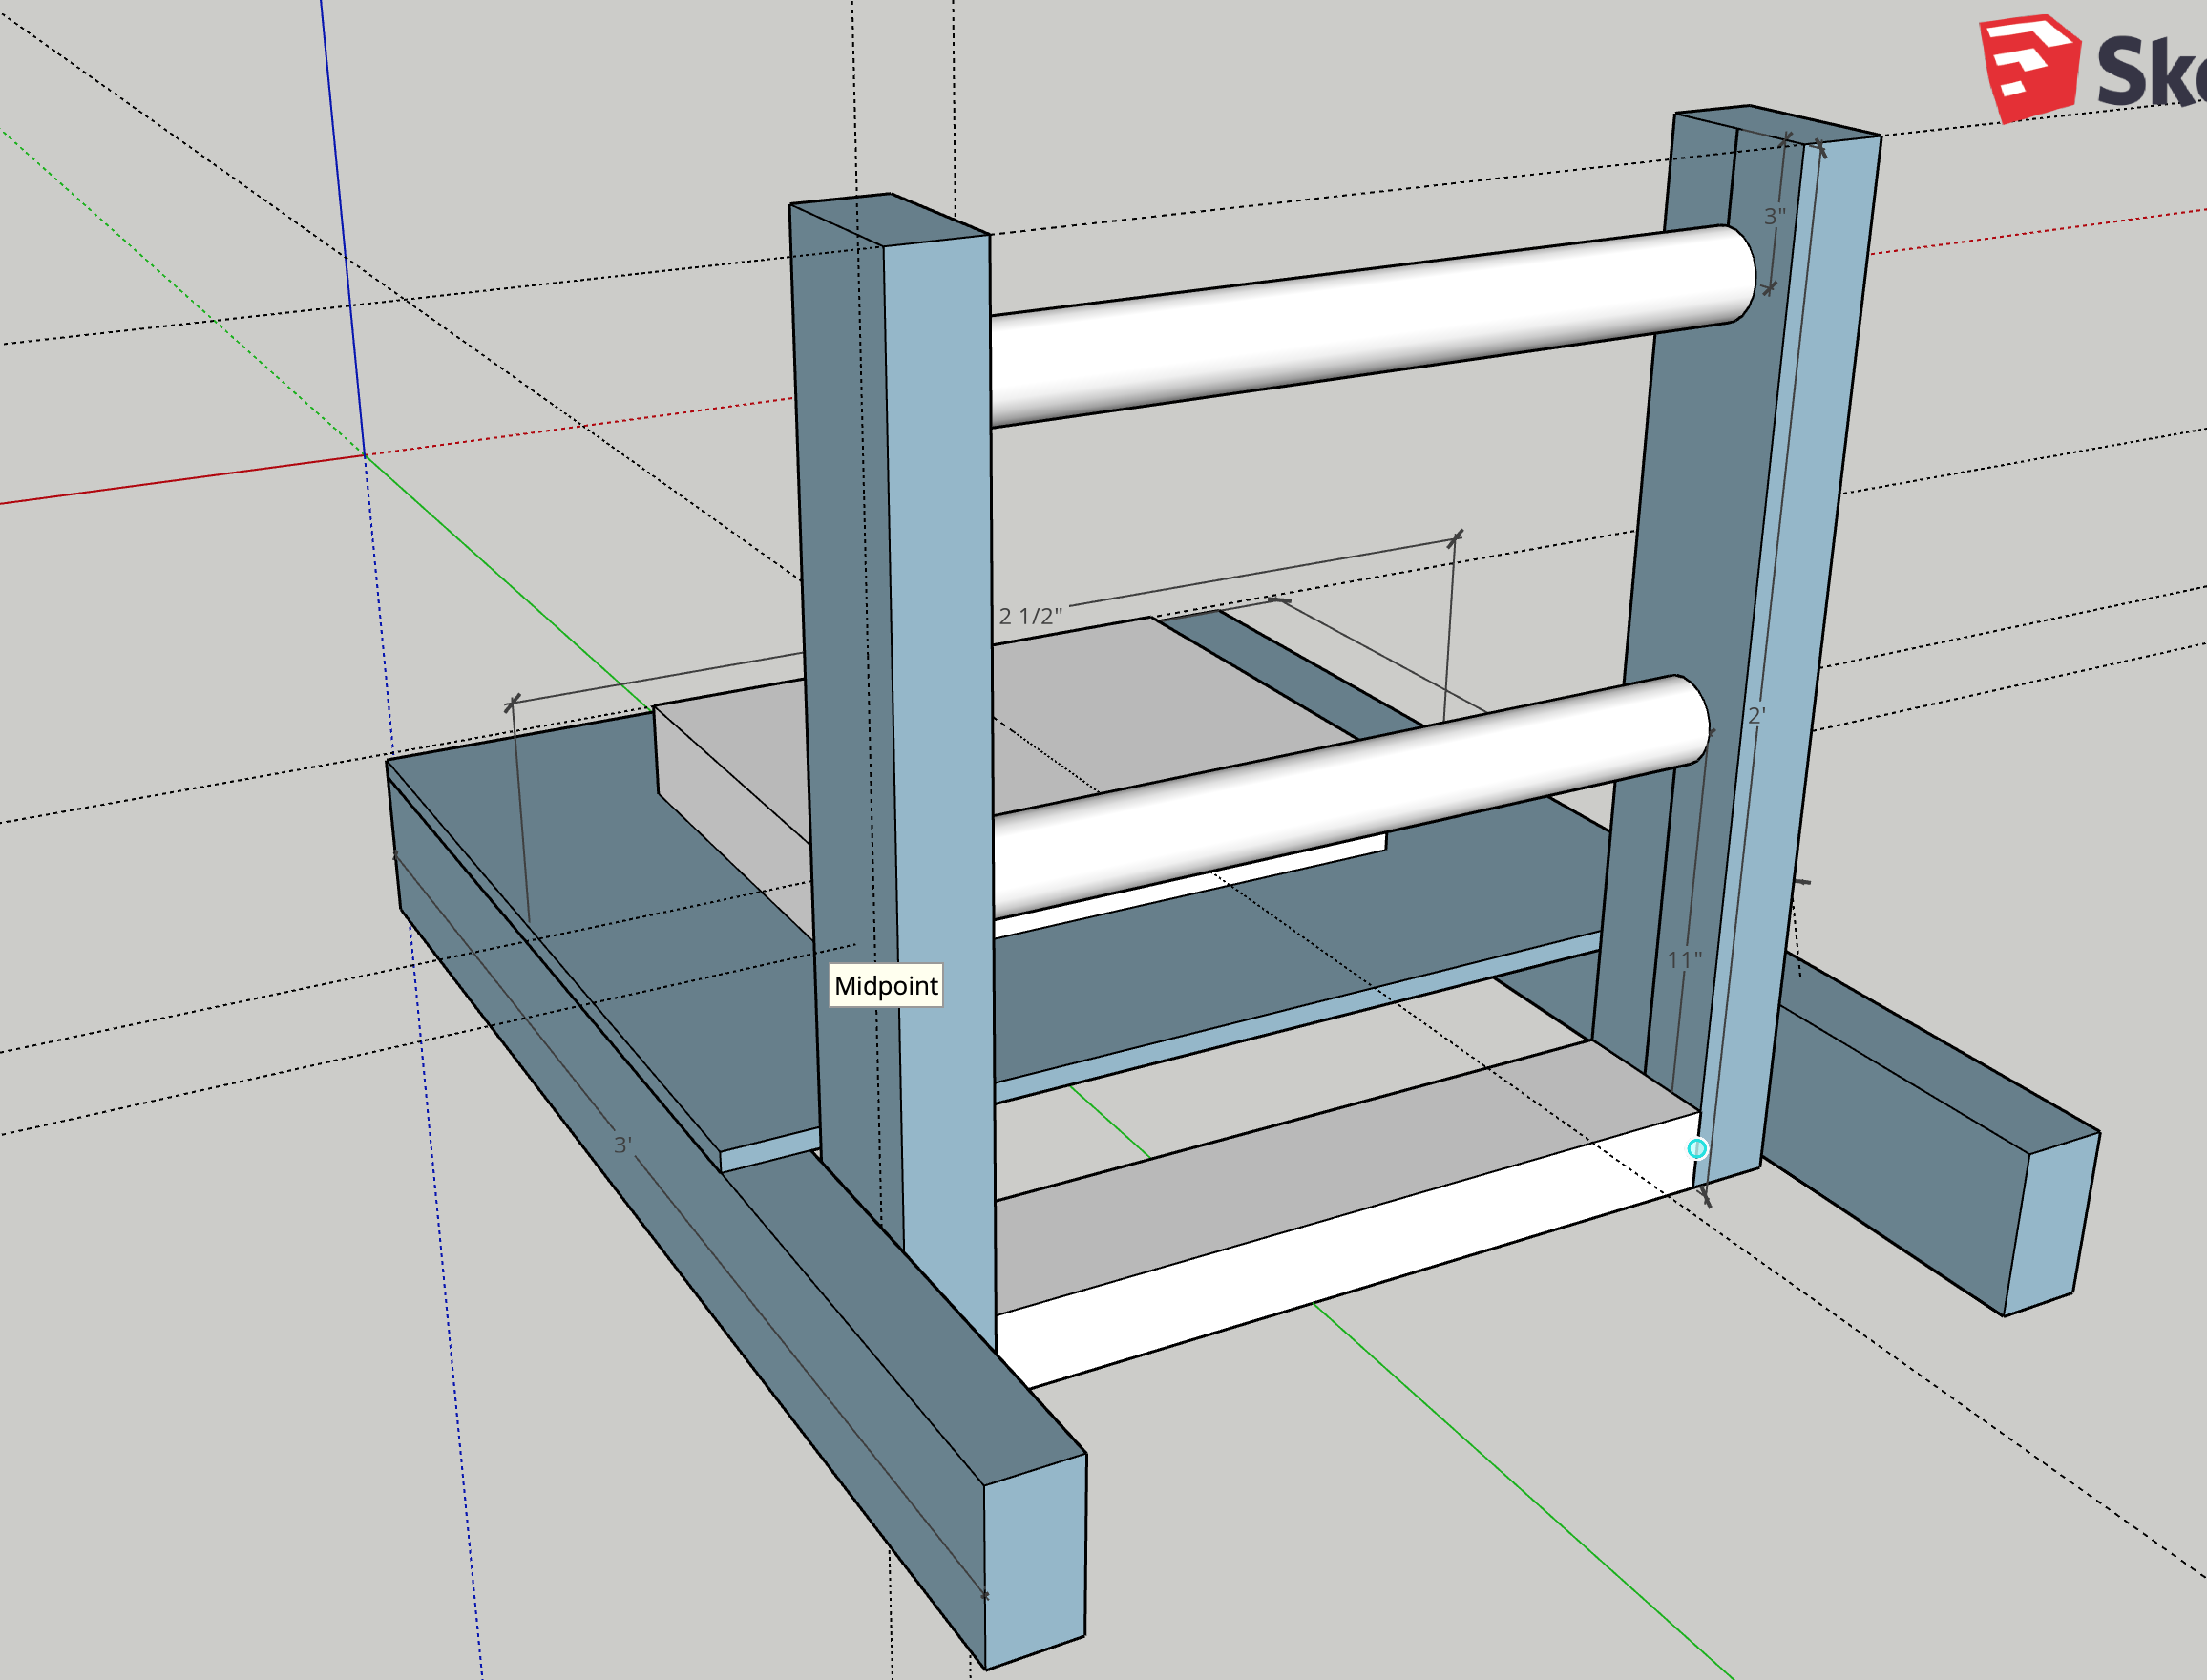Select the 2' dimension on right post
Viewport: 2207px width, 1680px height.
[1756, 716]
